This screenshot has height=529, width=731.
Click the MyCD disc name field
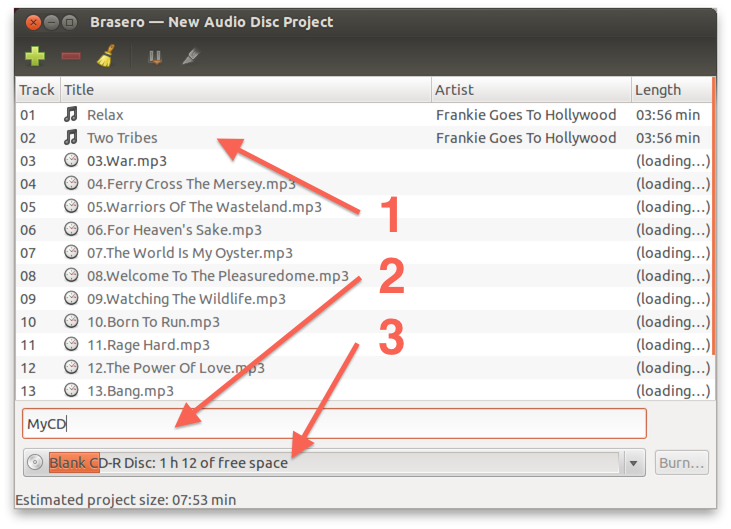point(334,424)
